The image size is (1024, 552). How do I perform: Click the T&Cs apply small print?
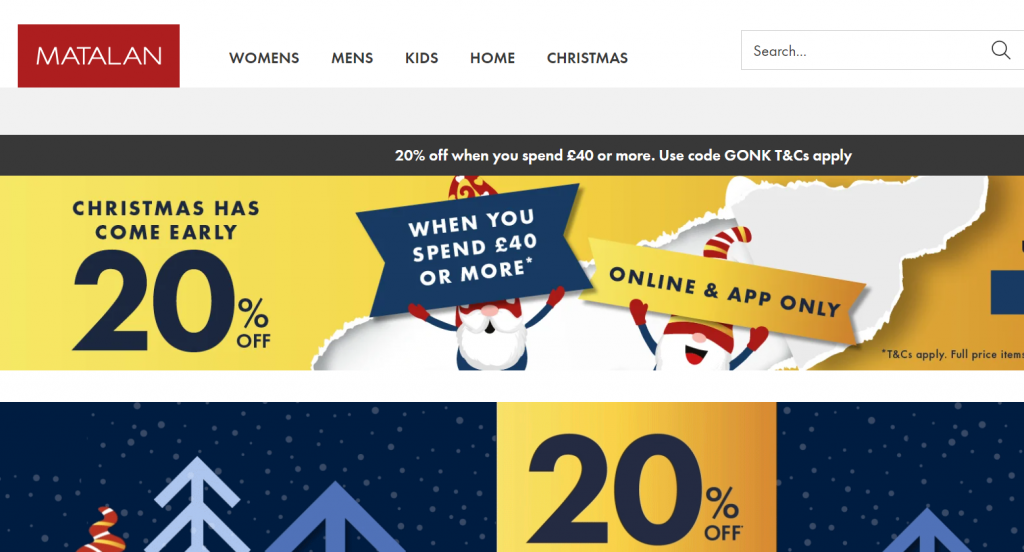coord(952,354)
